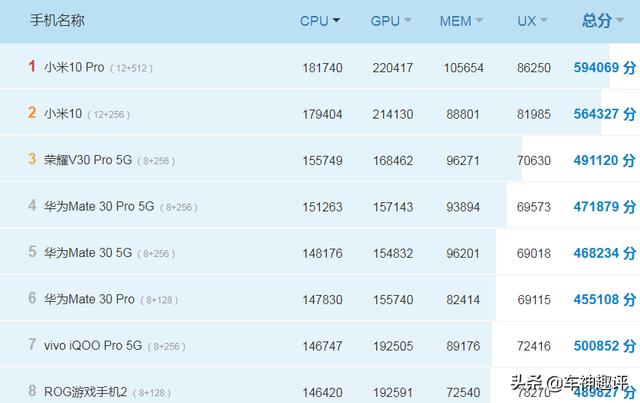Open the 华为Mate 30 Pro 8+128 entry
640x403 pixels.
tap(88, 299)
